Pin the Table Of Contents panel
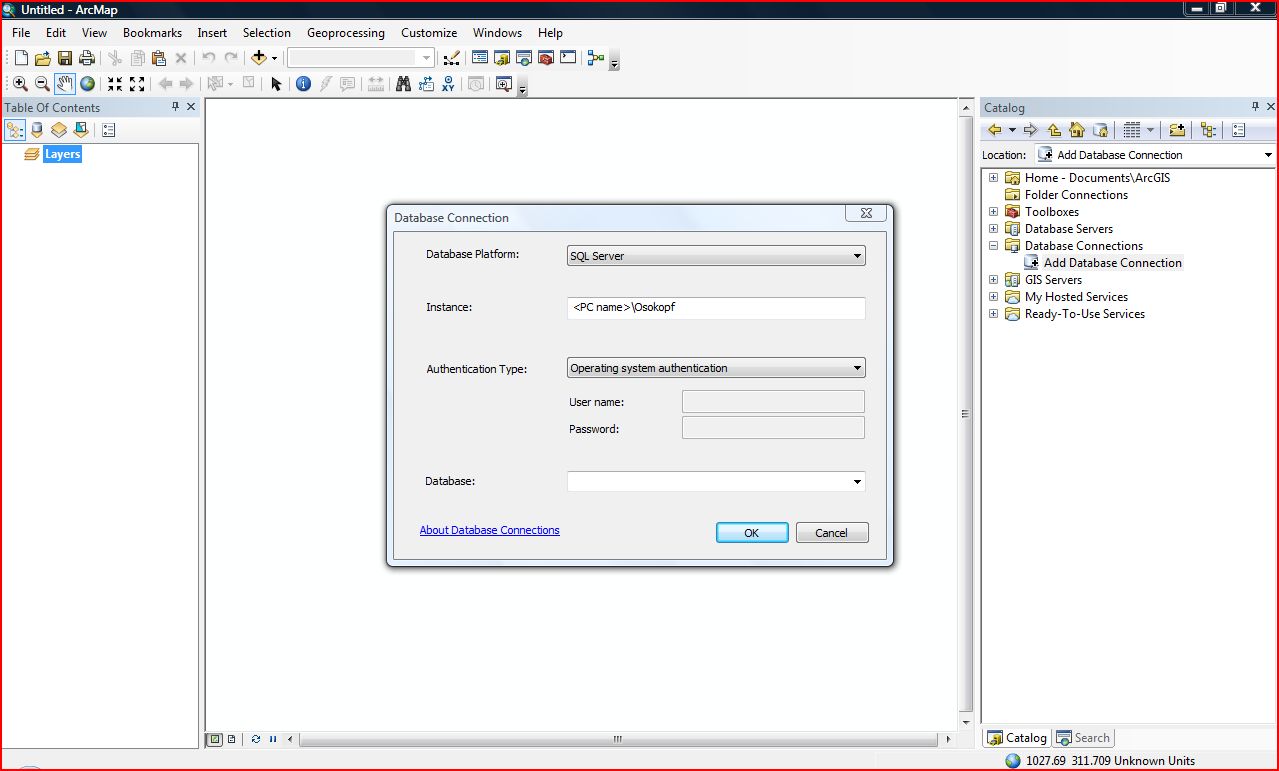The height and width of the screenshot is (771, 1279). [x=176, y=107]
